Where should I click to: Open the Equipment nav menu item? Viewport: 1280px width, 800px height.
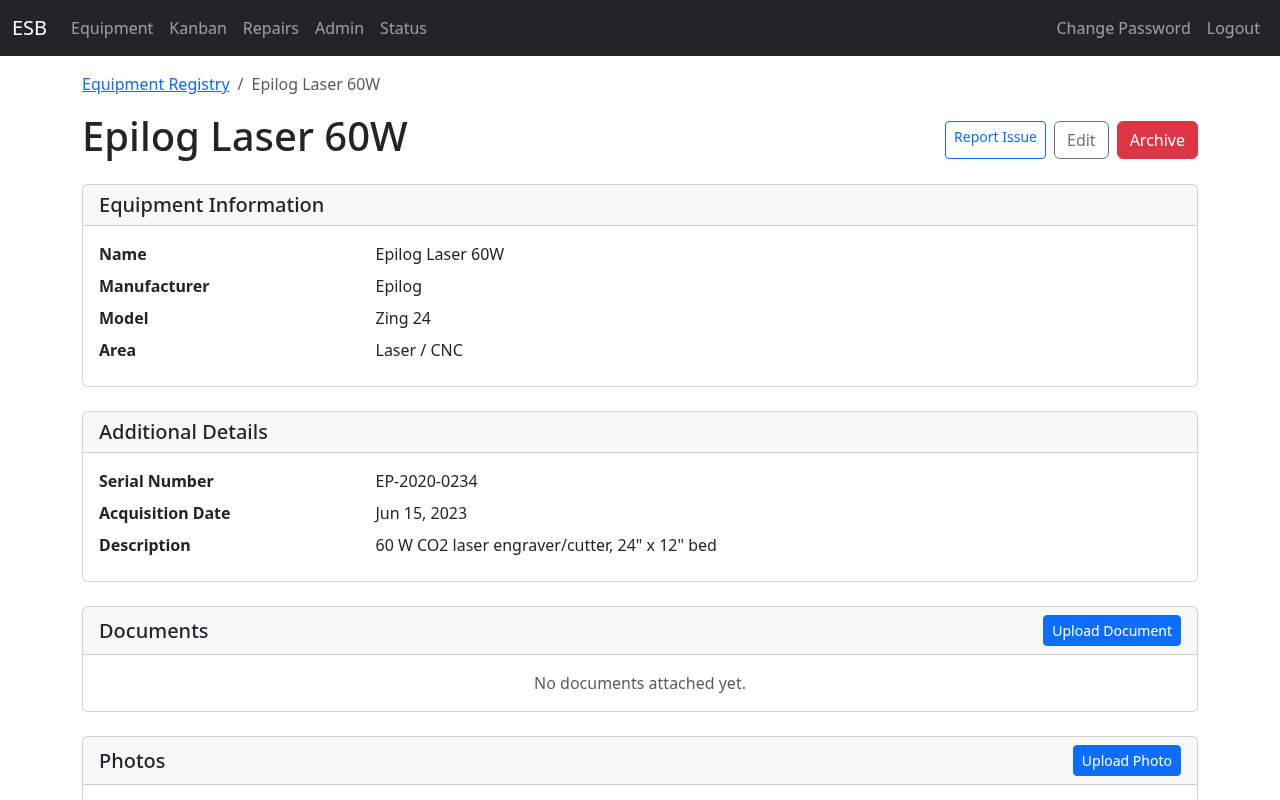coord(112,28)
